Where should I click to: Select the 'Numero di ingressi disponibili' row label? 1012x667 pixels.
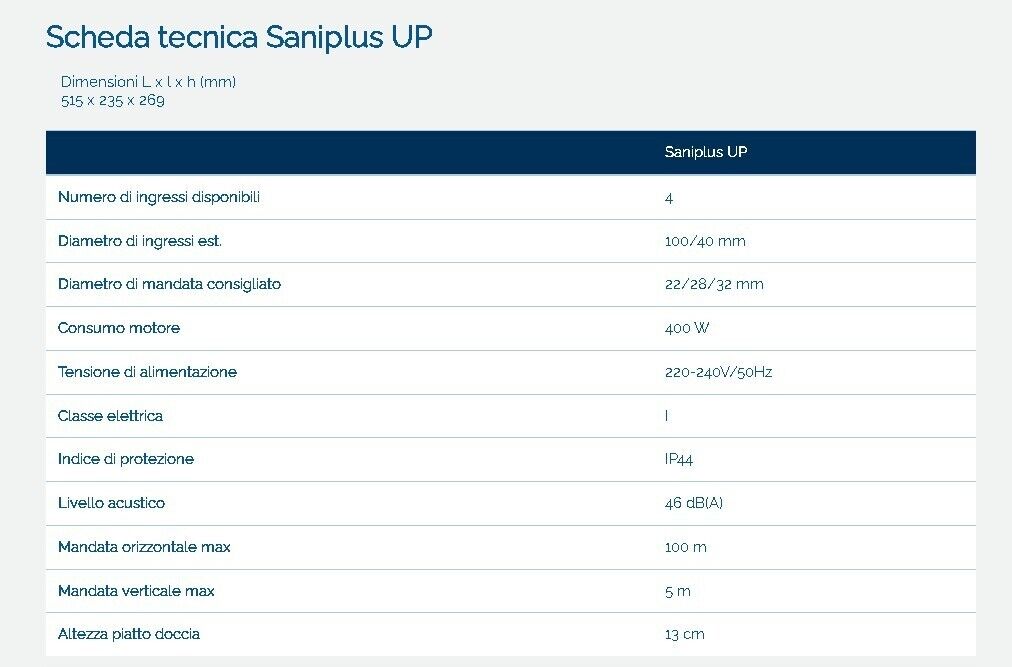click(x=159, y=197)
